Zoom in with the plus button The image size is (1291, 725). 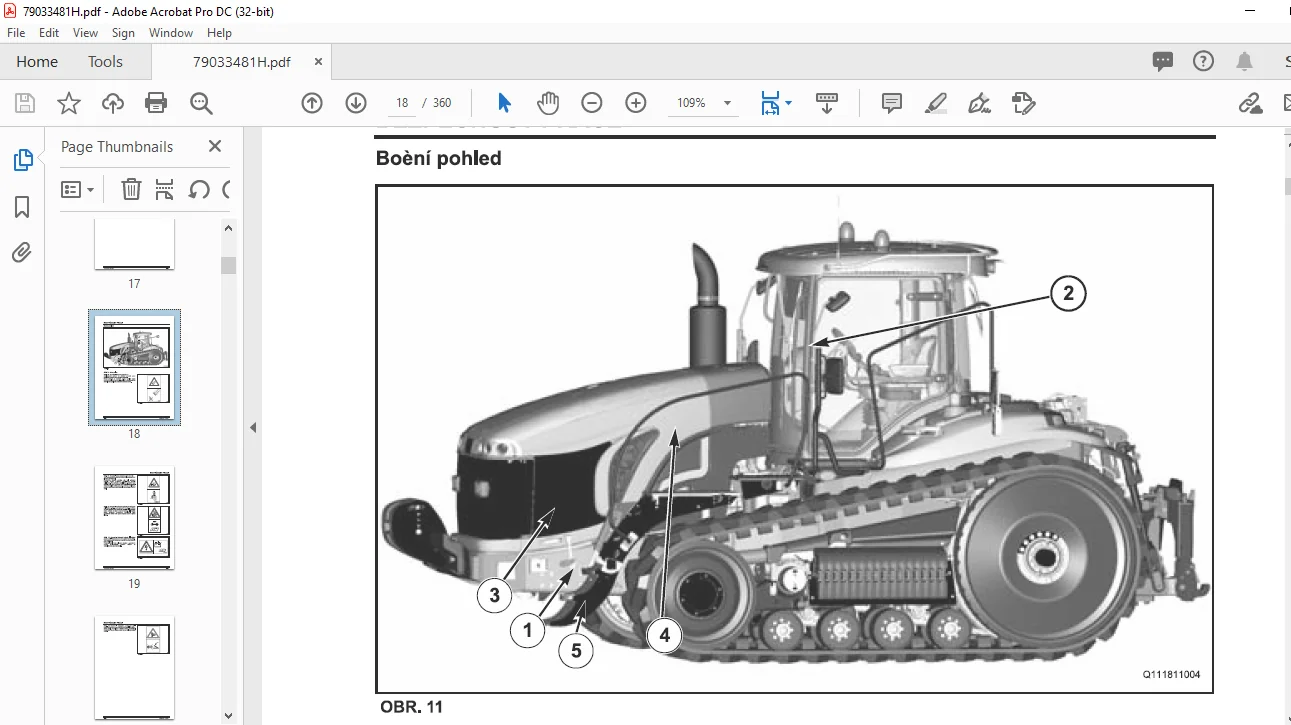click(x=636, y=103)
